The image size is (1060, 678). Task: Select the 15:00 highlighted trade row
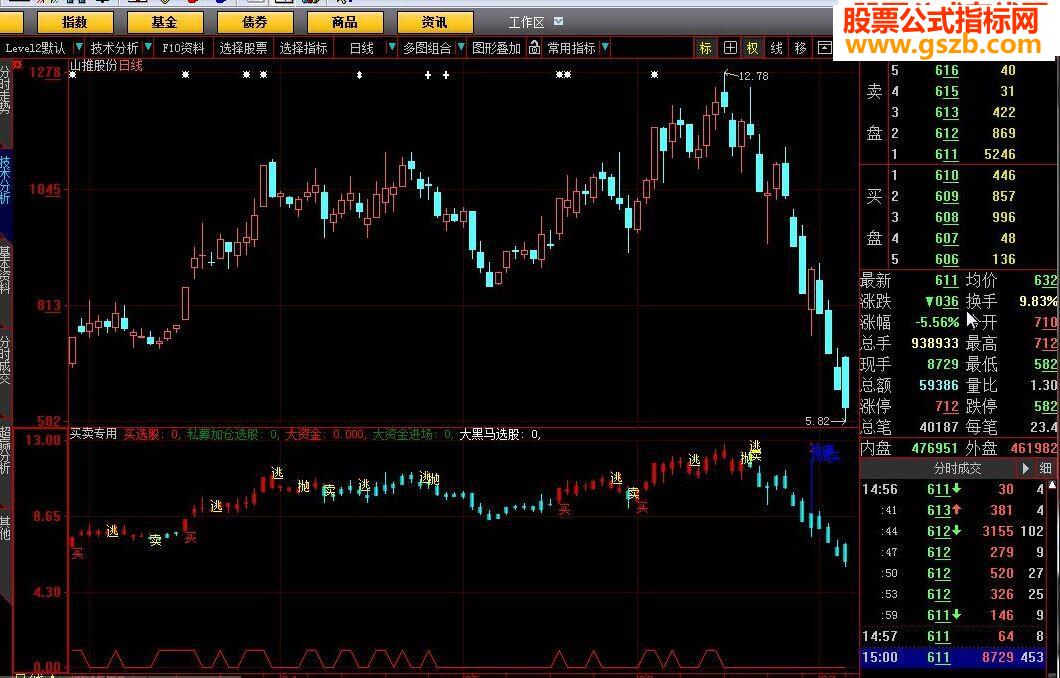click(x=953, y=658)
